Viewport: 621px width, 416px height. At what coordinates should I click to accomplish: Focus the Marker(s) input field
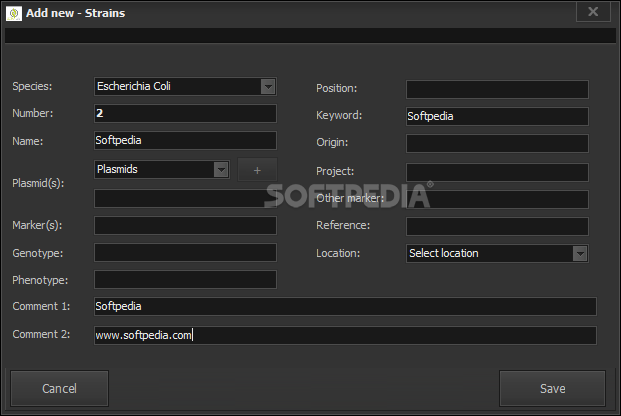[185, 225]
